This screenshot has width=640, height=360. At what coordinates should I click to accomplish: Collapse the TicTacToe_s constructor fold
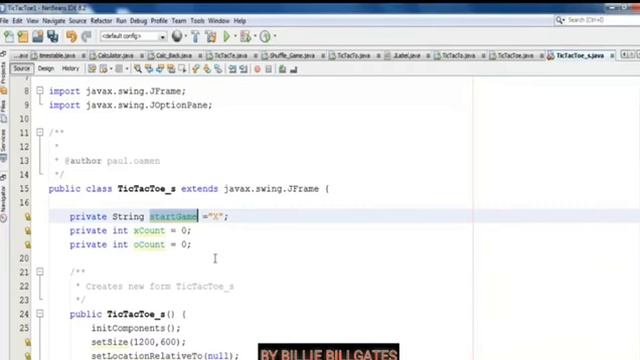pos(40,314)
